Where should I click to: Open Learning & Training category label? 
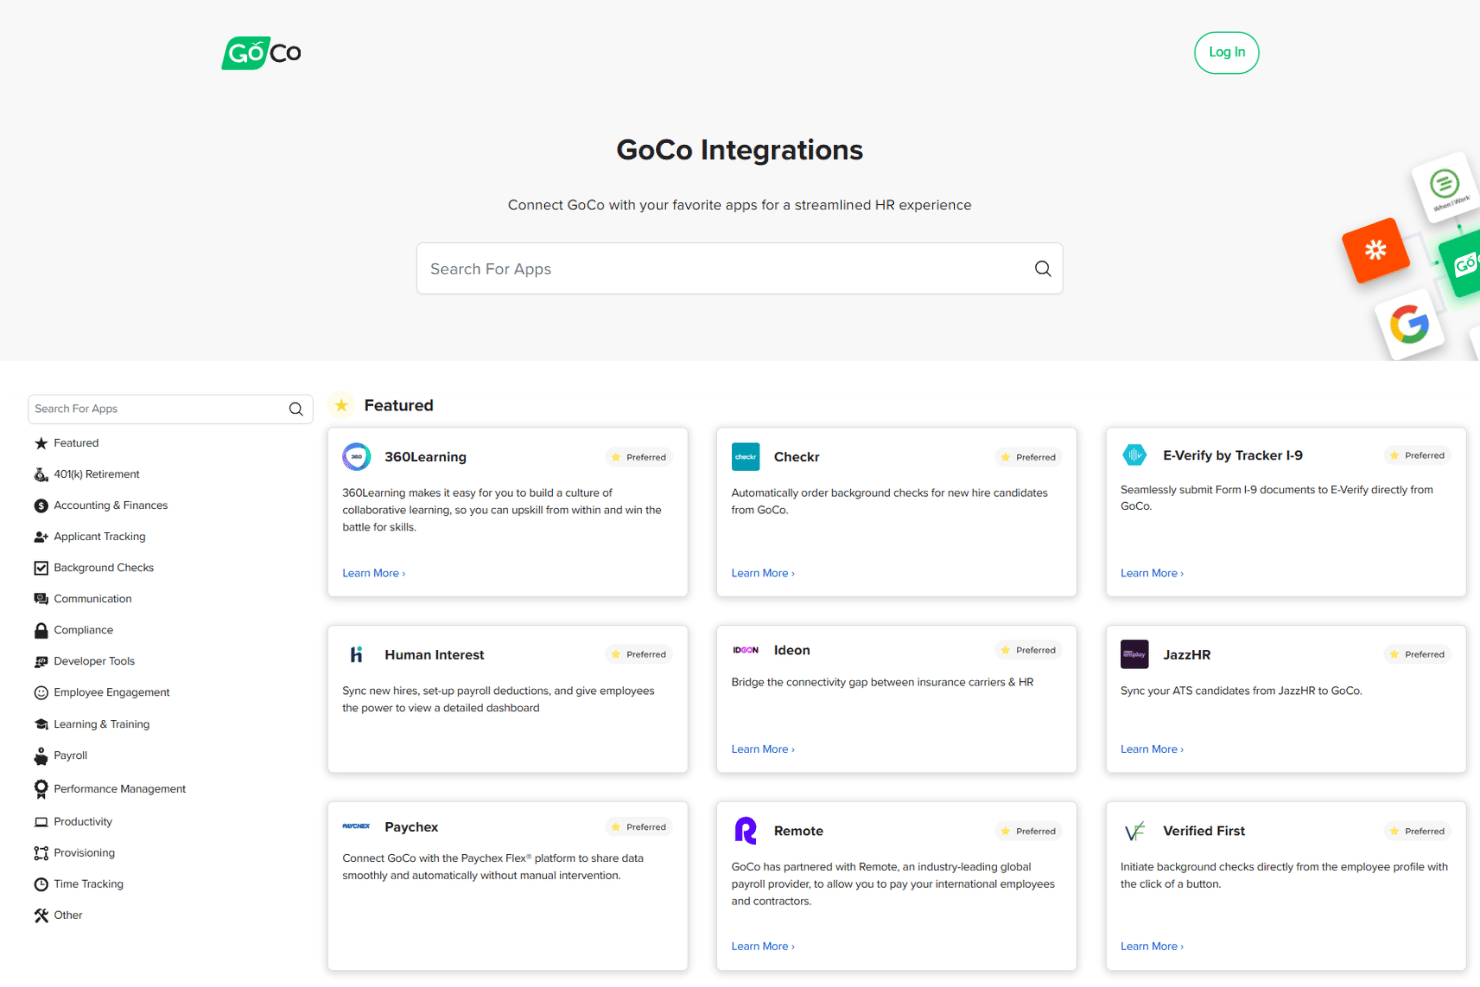coord(102,724)
